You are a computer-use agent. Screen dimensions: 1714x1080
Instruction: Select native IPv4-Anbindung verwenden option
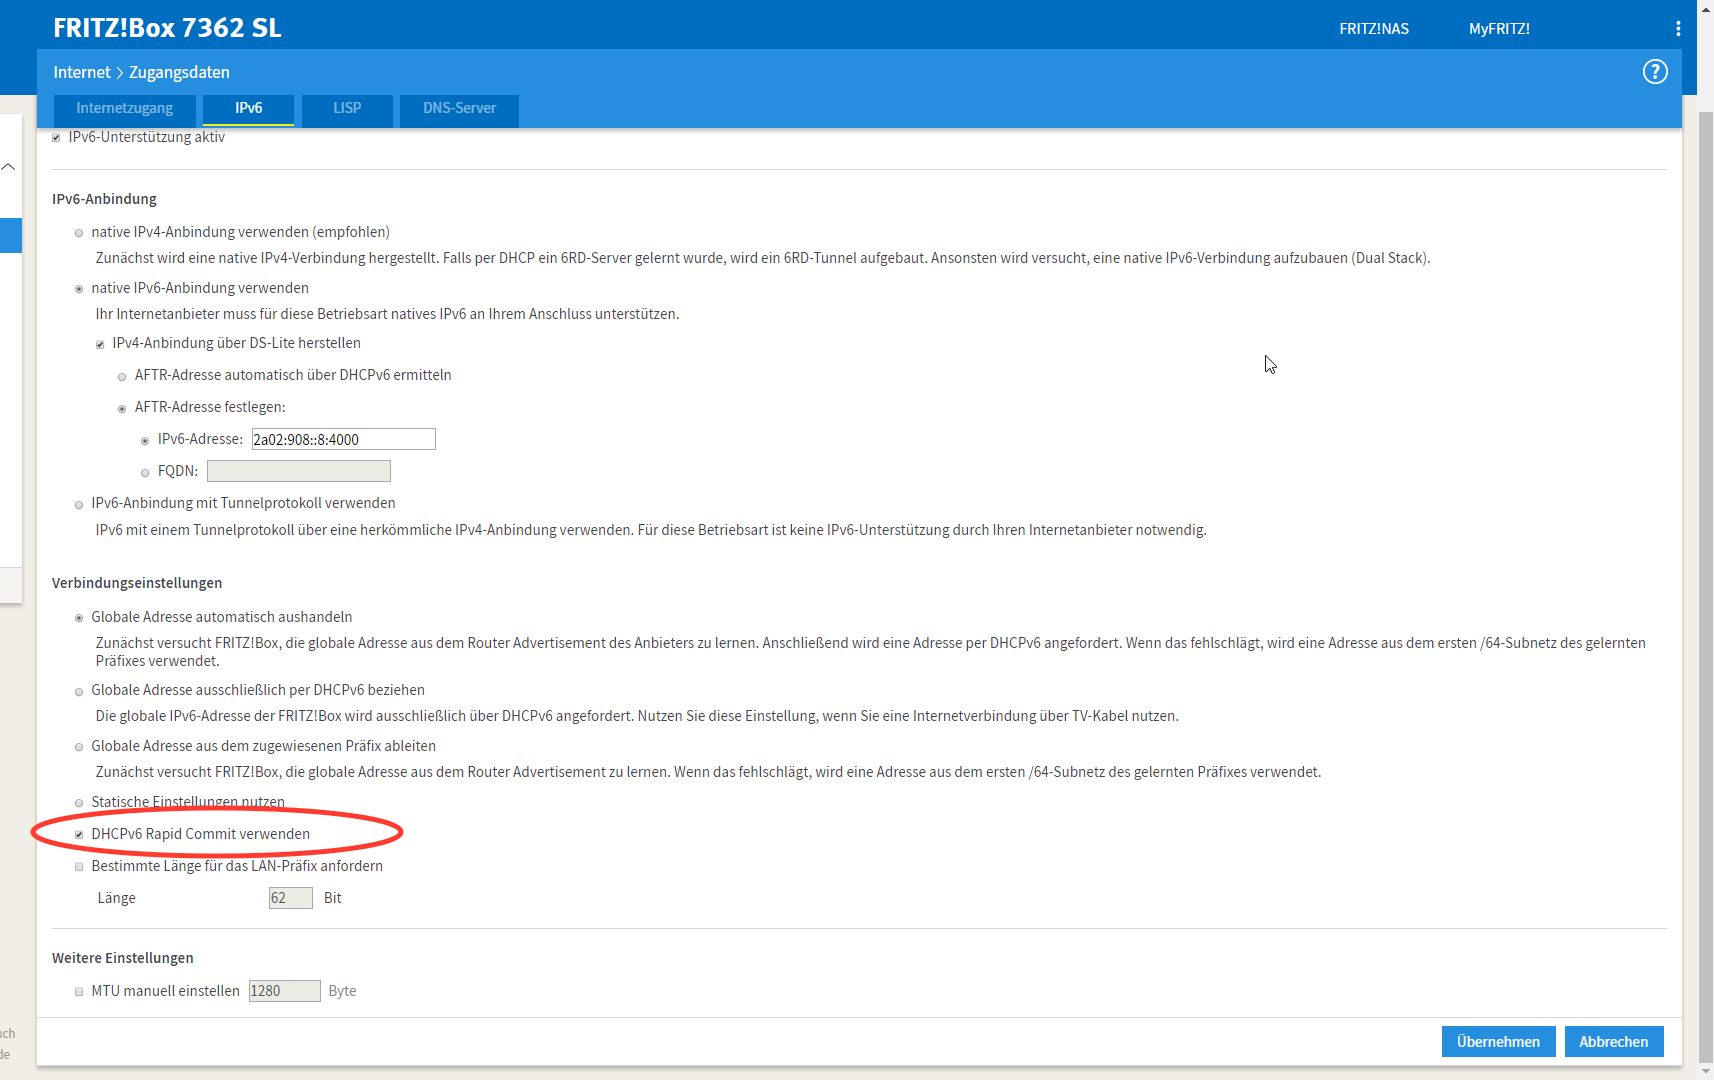[x=79, y=233]
